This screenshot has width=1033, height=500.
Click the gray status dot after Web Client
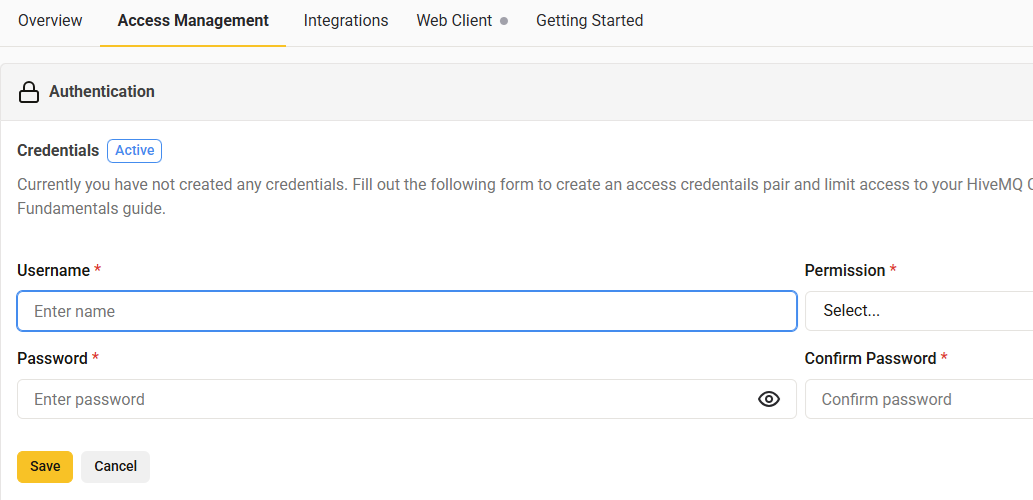coord(504,21)
